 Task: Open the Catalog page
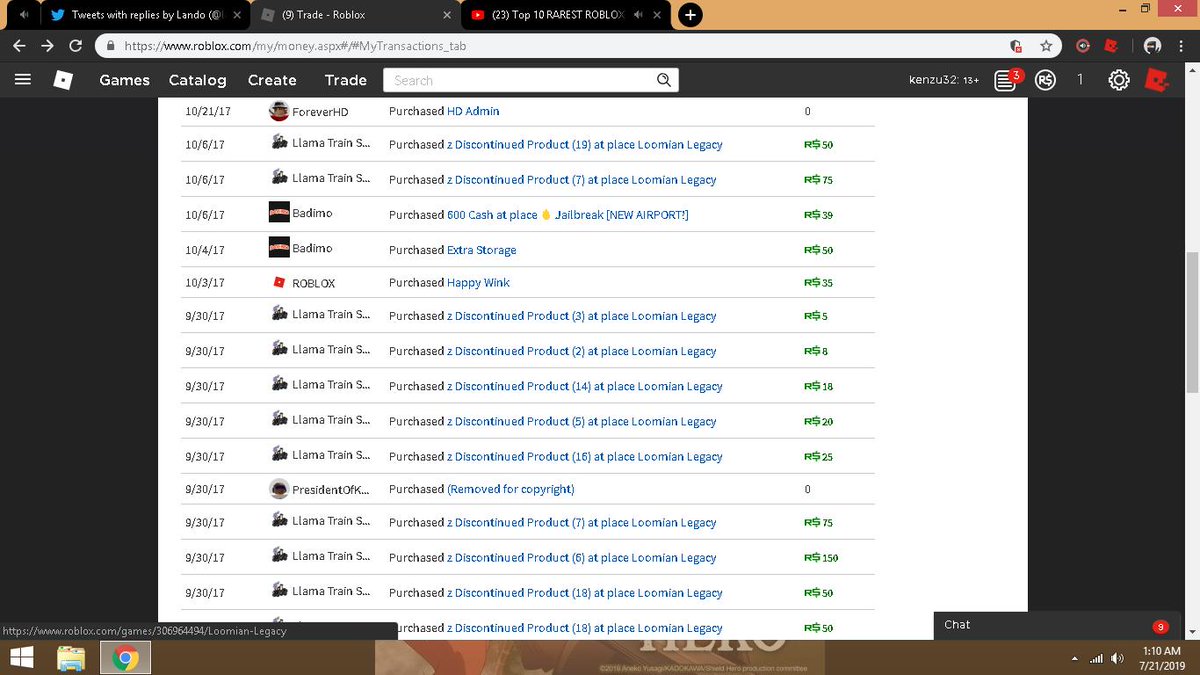(x=197, y=80)
